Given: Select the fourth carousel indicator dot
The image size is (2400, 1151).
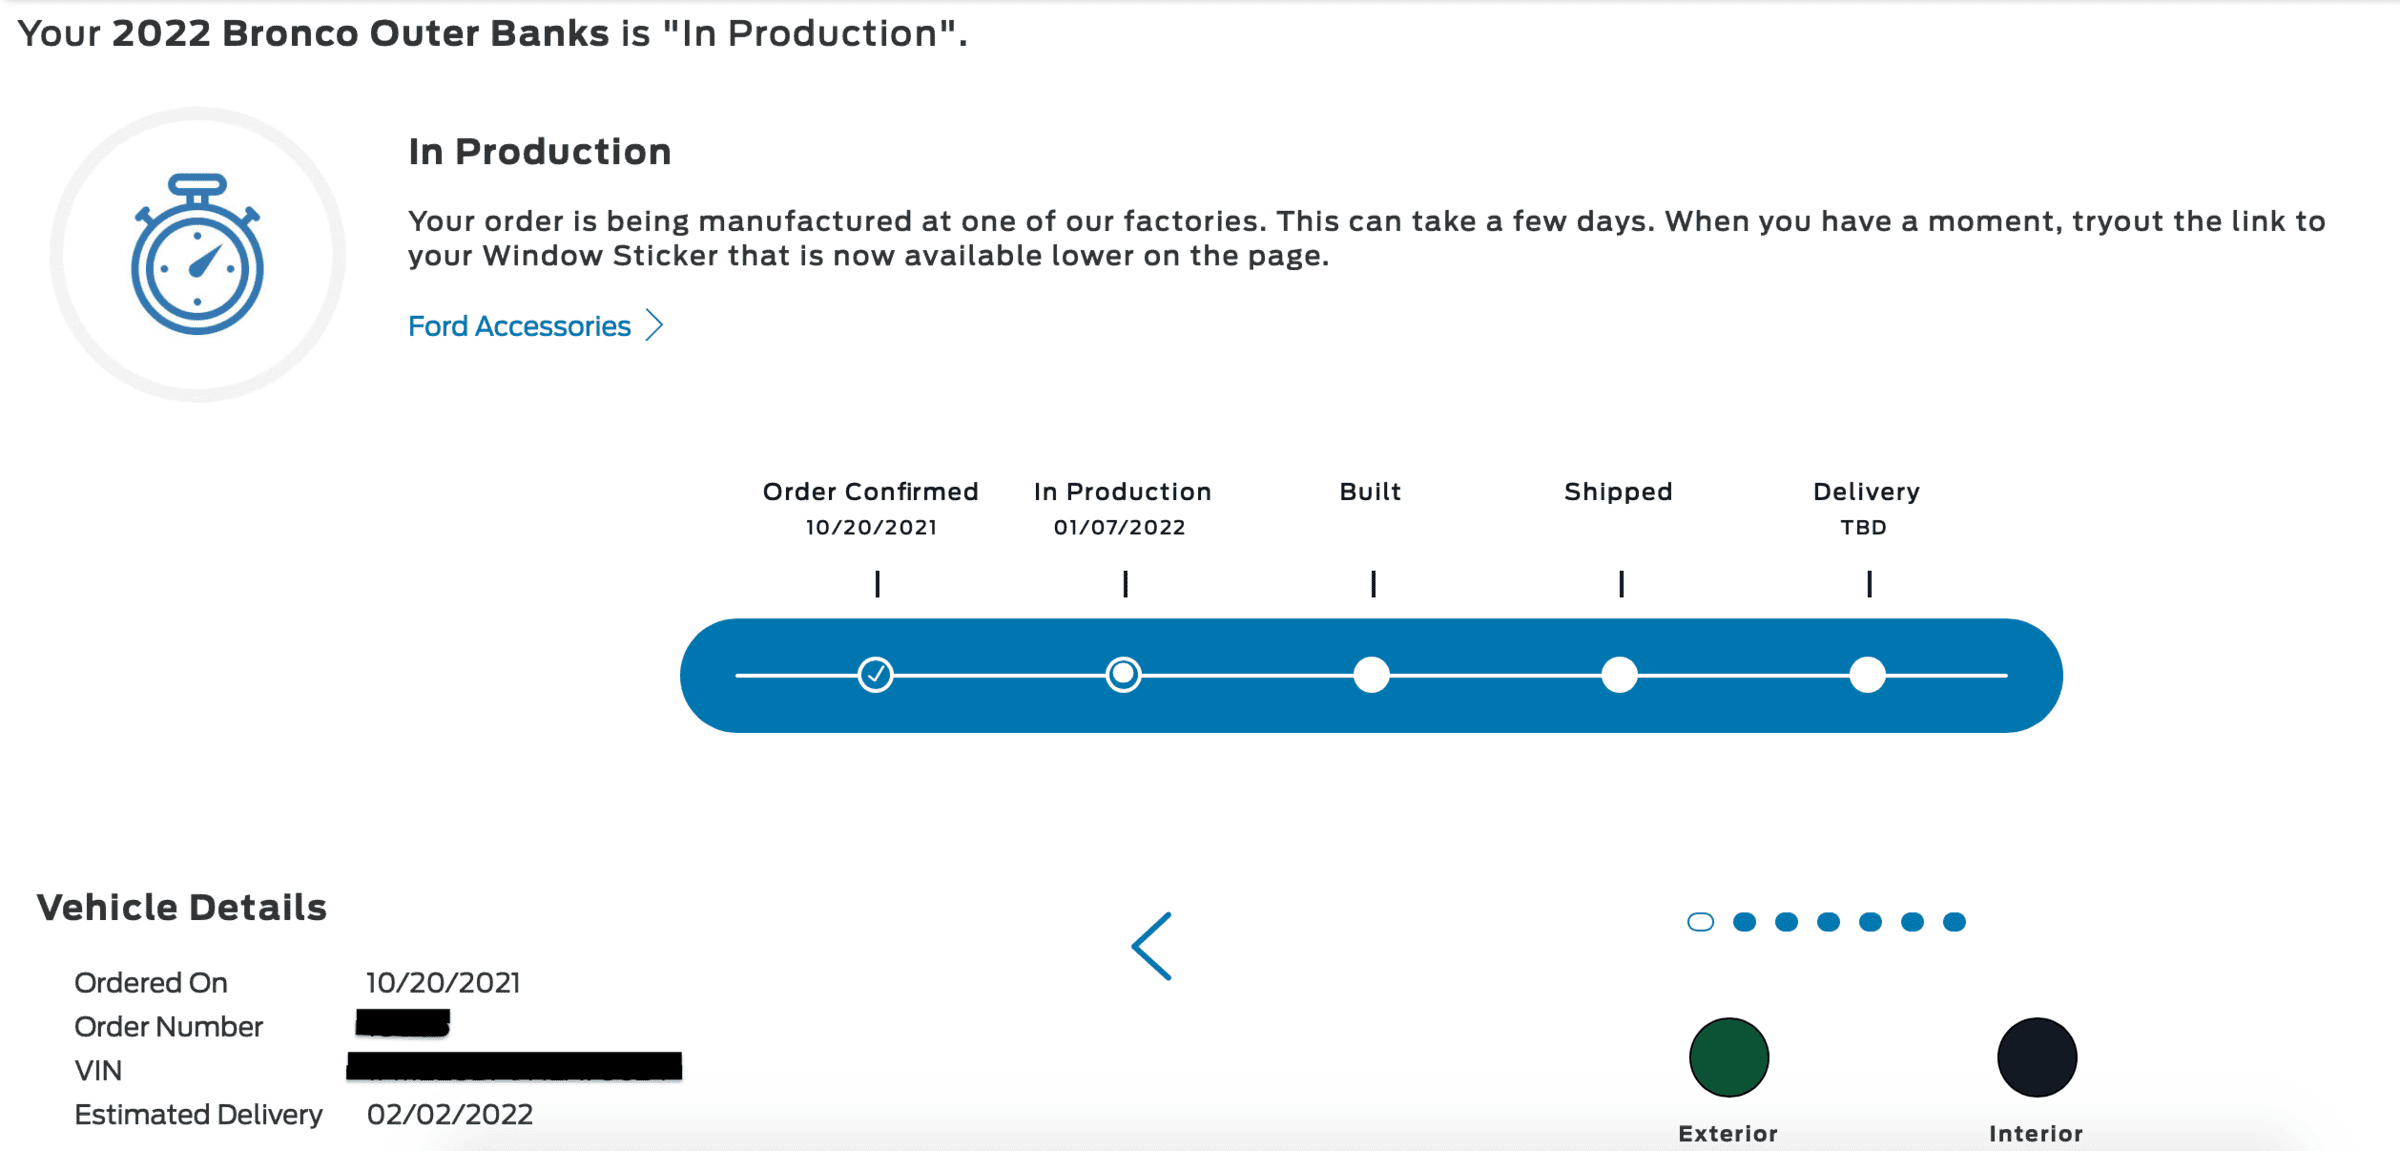Looking at the screenshot, I should tap(1829, 922).
